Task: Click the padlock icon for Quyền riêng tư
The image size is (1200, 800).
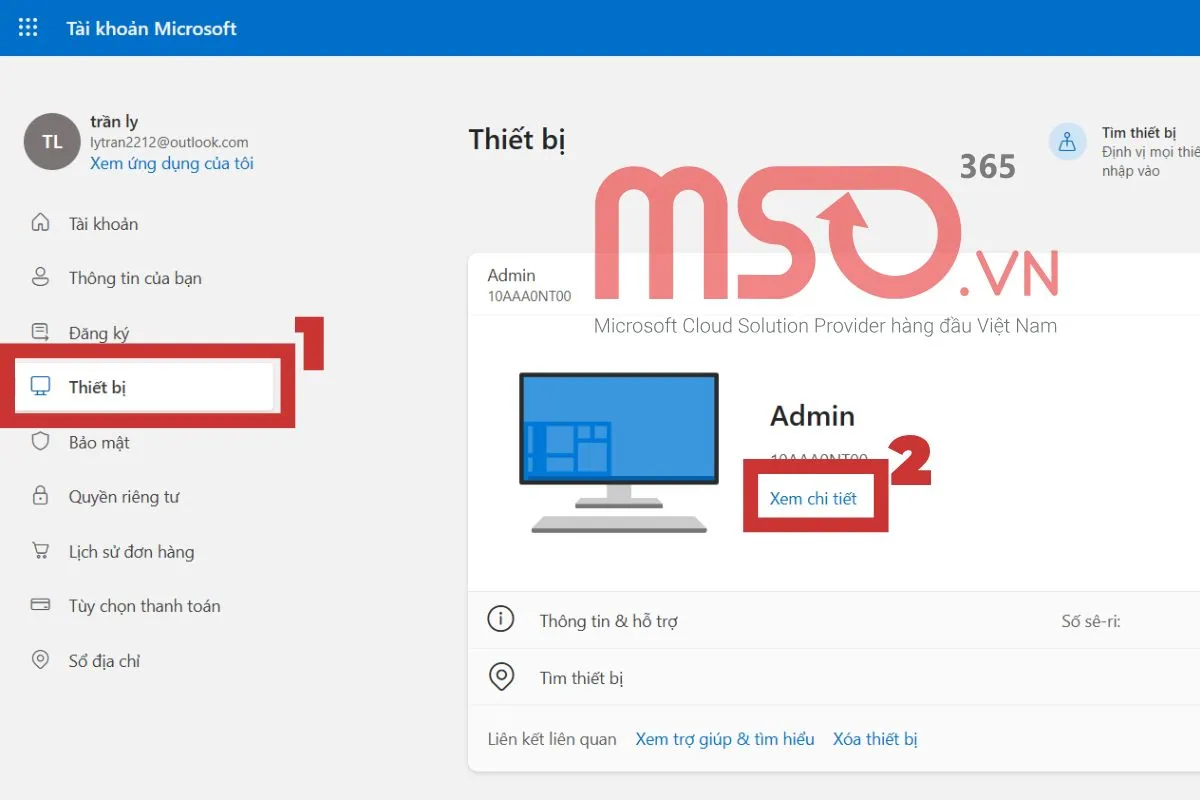Action: pos(40,497)
